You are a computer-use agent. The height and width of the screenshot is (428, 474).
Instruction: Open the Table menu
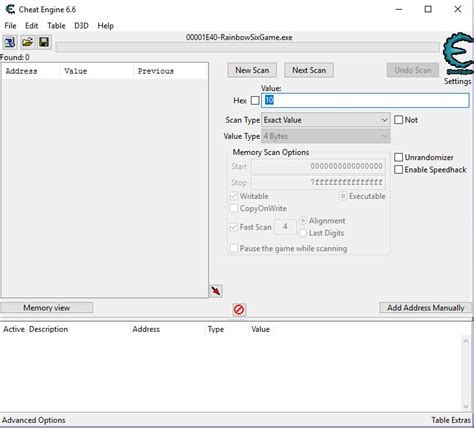pyautogui.click(x=56, y=26)
